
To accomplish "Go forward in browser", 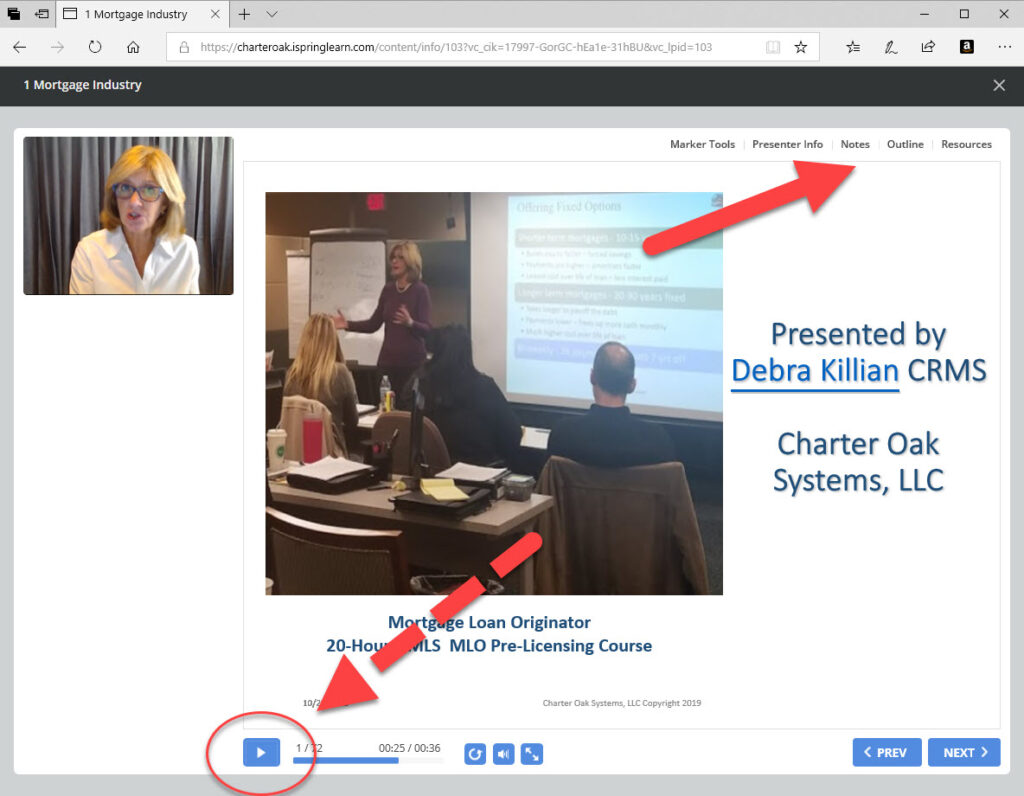I will tap(57, 47).
